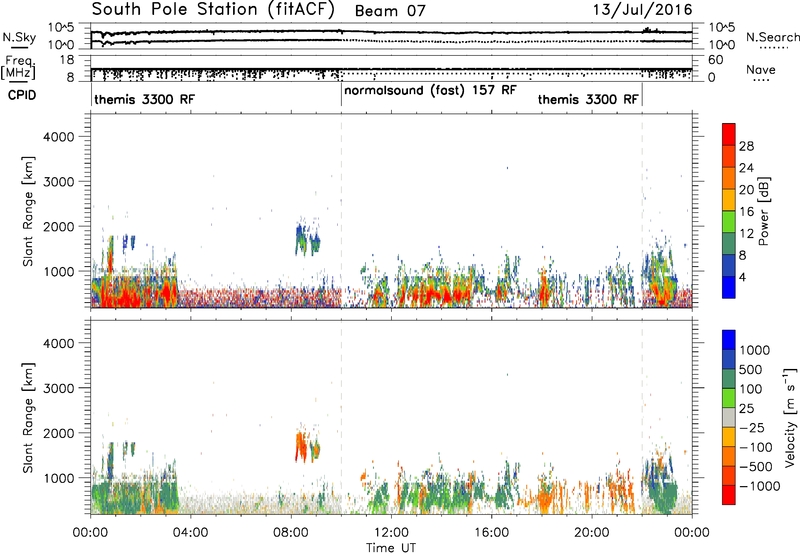Click the lower panel 'Slant Range [km]' label
Screen dimensions: 800x554
click(x=28, y=418)
